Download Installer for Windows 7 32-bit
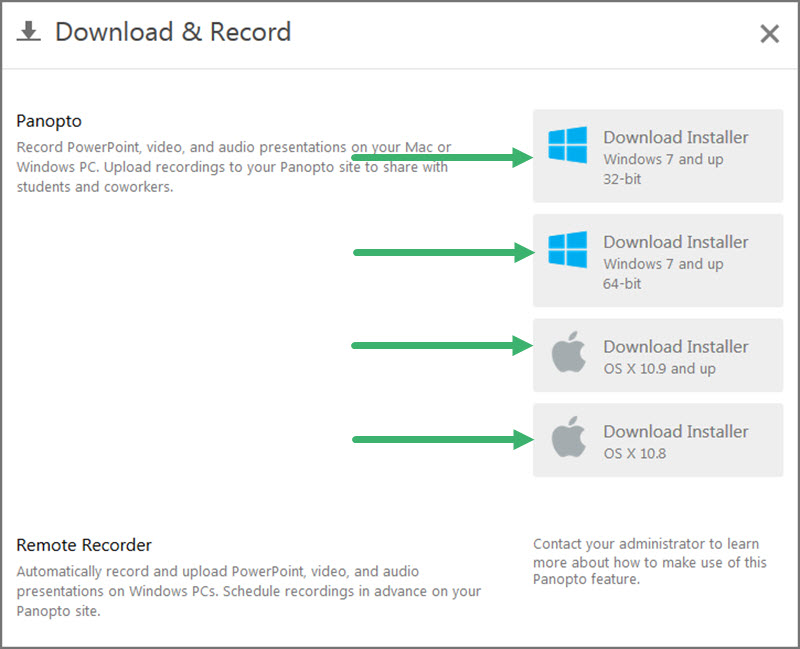Image resolution: width=800 pixels, height=649 pixels. click(658, 156)
